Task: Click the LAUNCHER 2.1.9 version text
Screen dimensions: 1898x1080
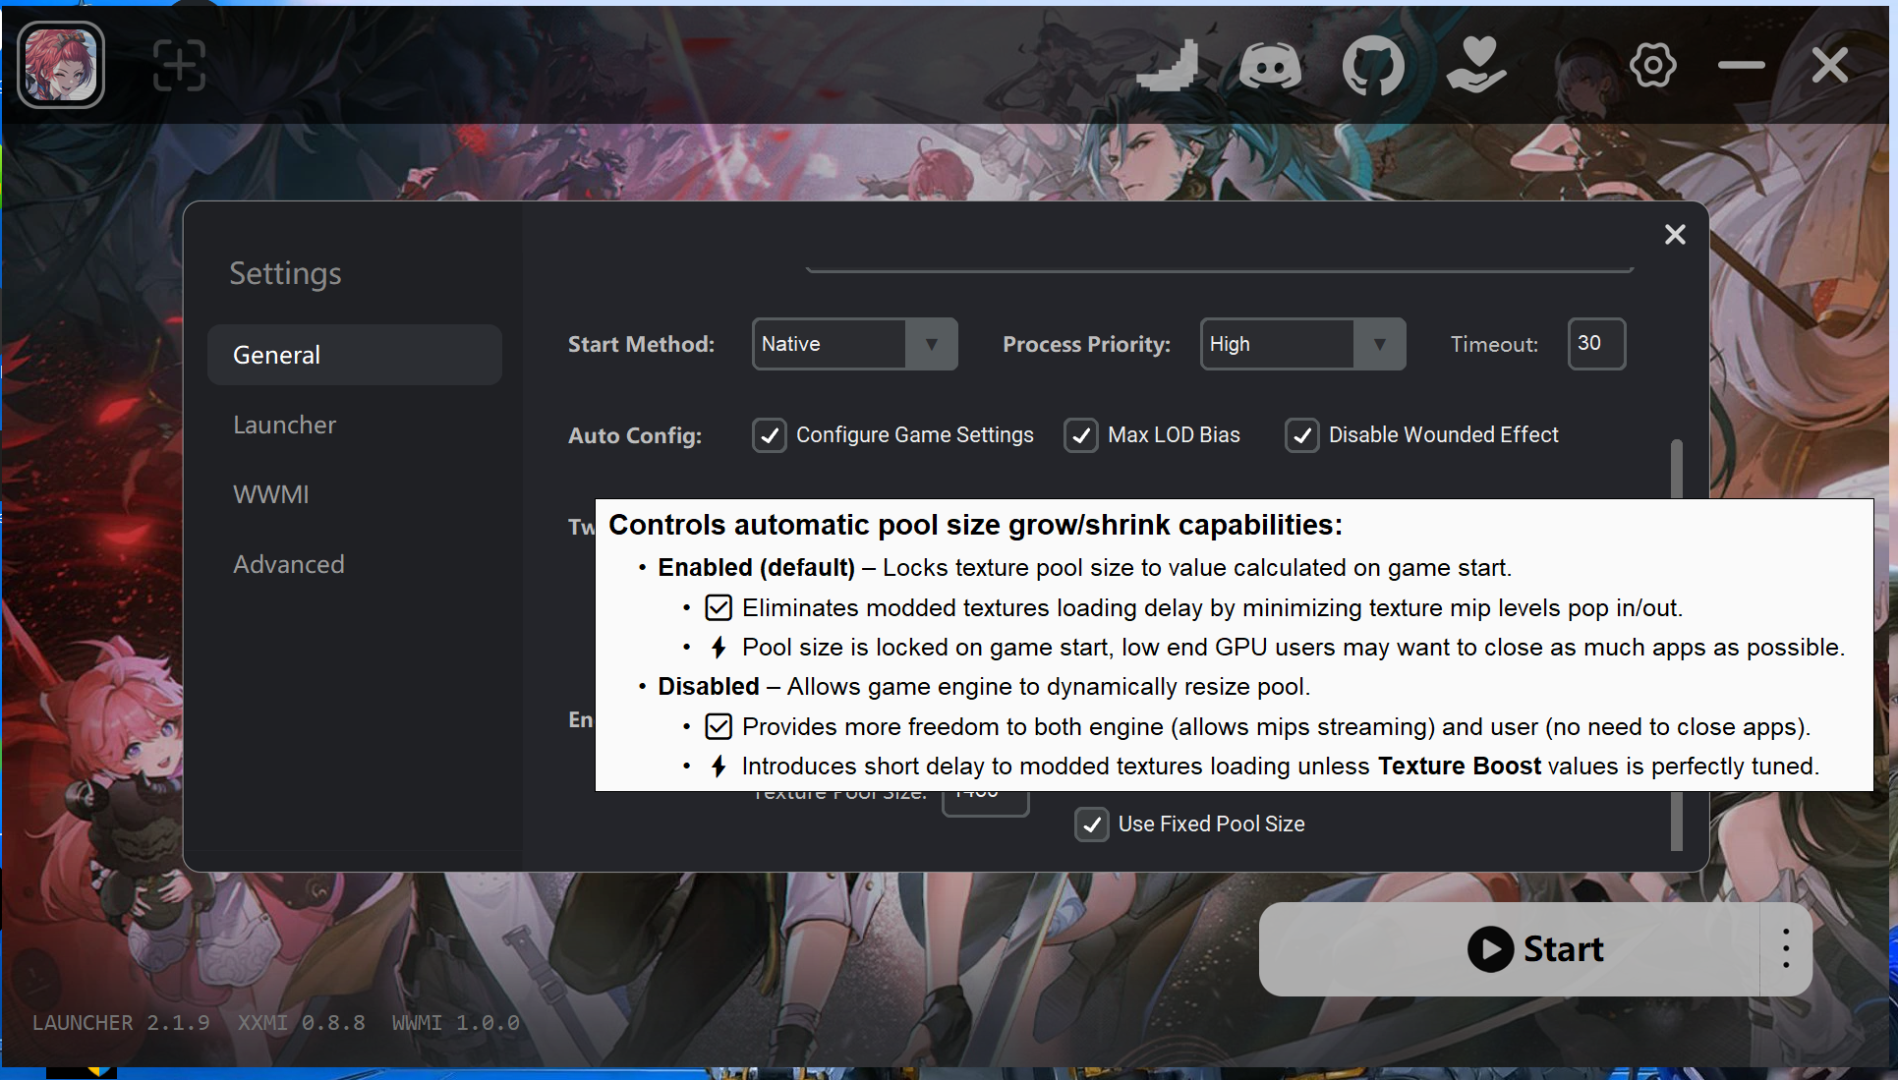Action: [121, 1023]
